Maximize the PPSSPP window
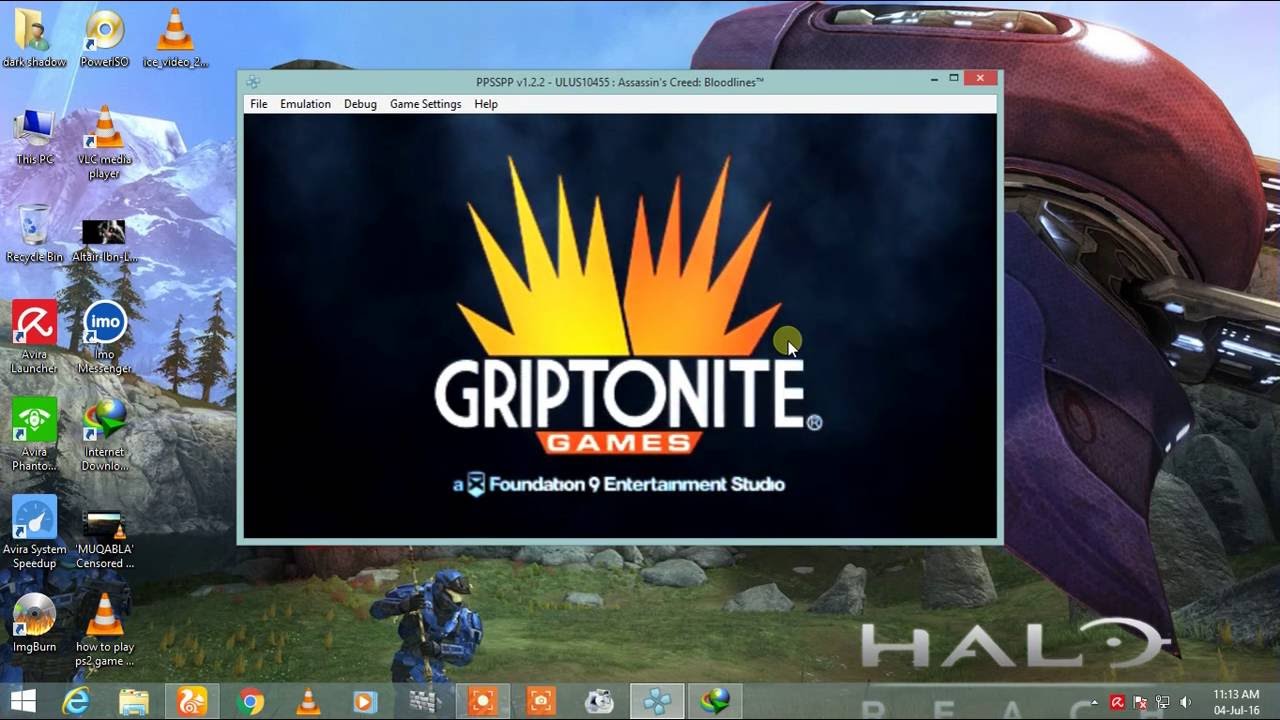This screenshot has height=720, width=1280. (954, 79)
